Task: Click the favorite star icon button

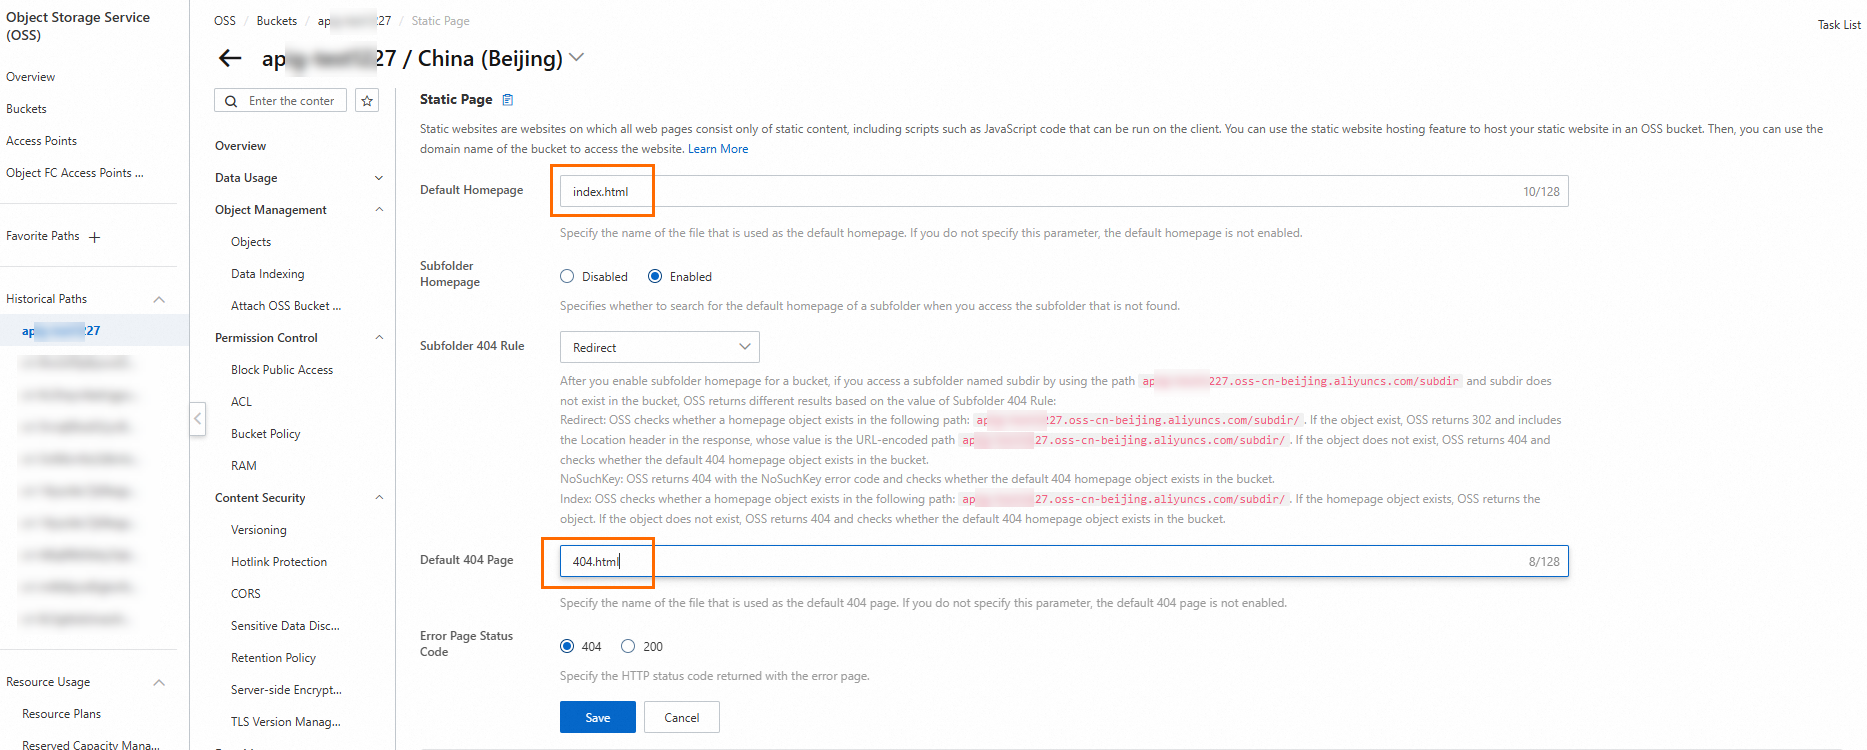Action: click(367, 101)
